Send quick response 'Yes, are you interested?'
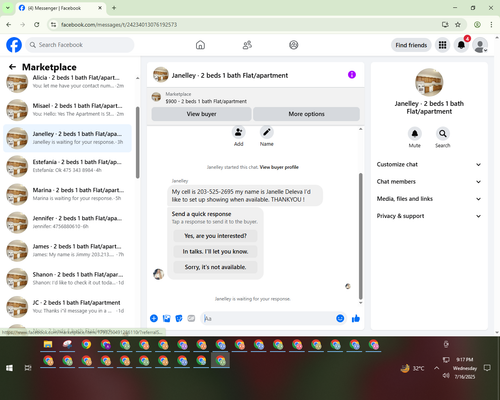This screenshot has width=500, height=400. tap(215, 236)
